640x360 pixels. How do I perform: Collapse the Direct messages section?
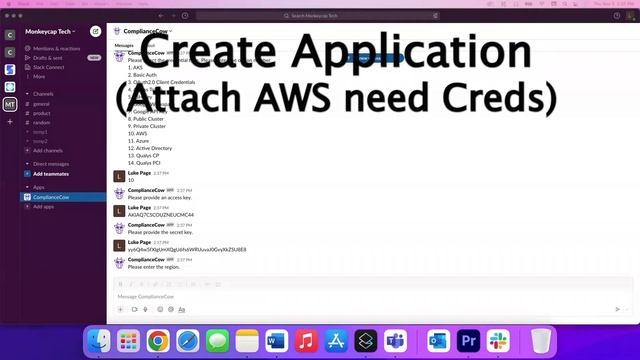click(x=27, y=164)
